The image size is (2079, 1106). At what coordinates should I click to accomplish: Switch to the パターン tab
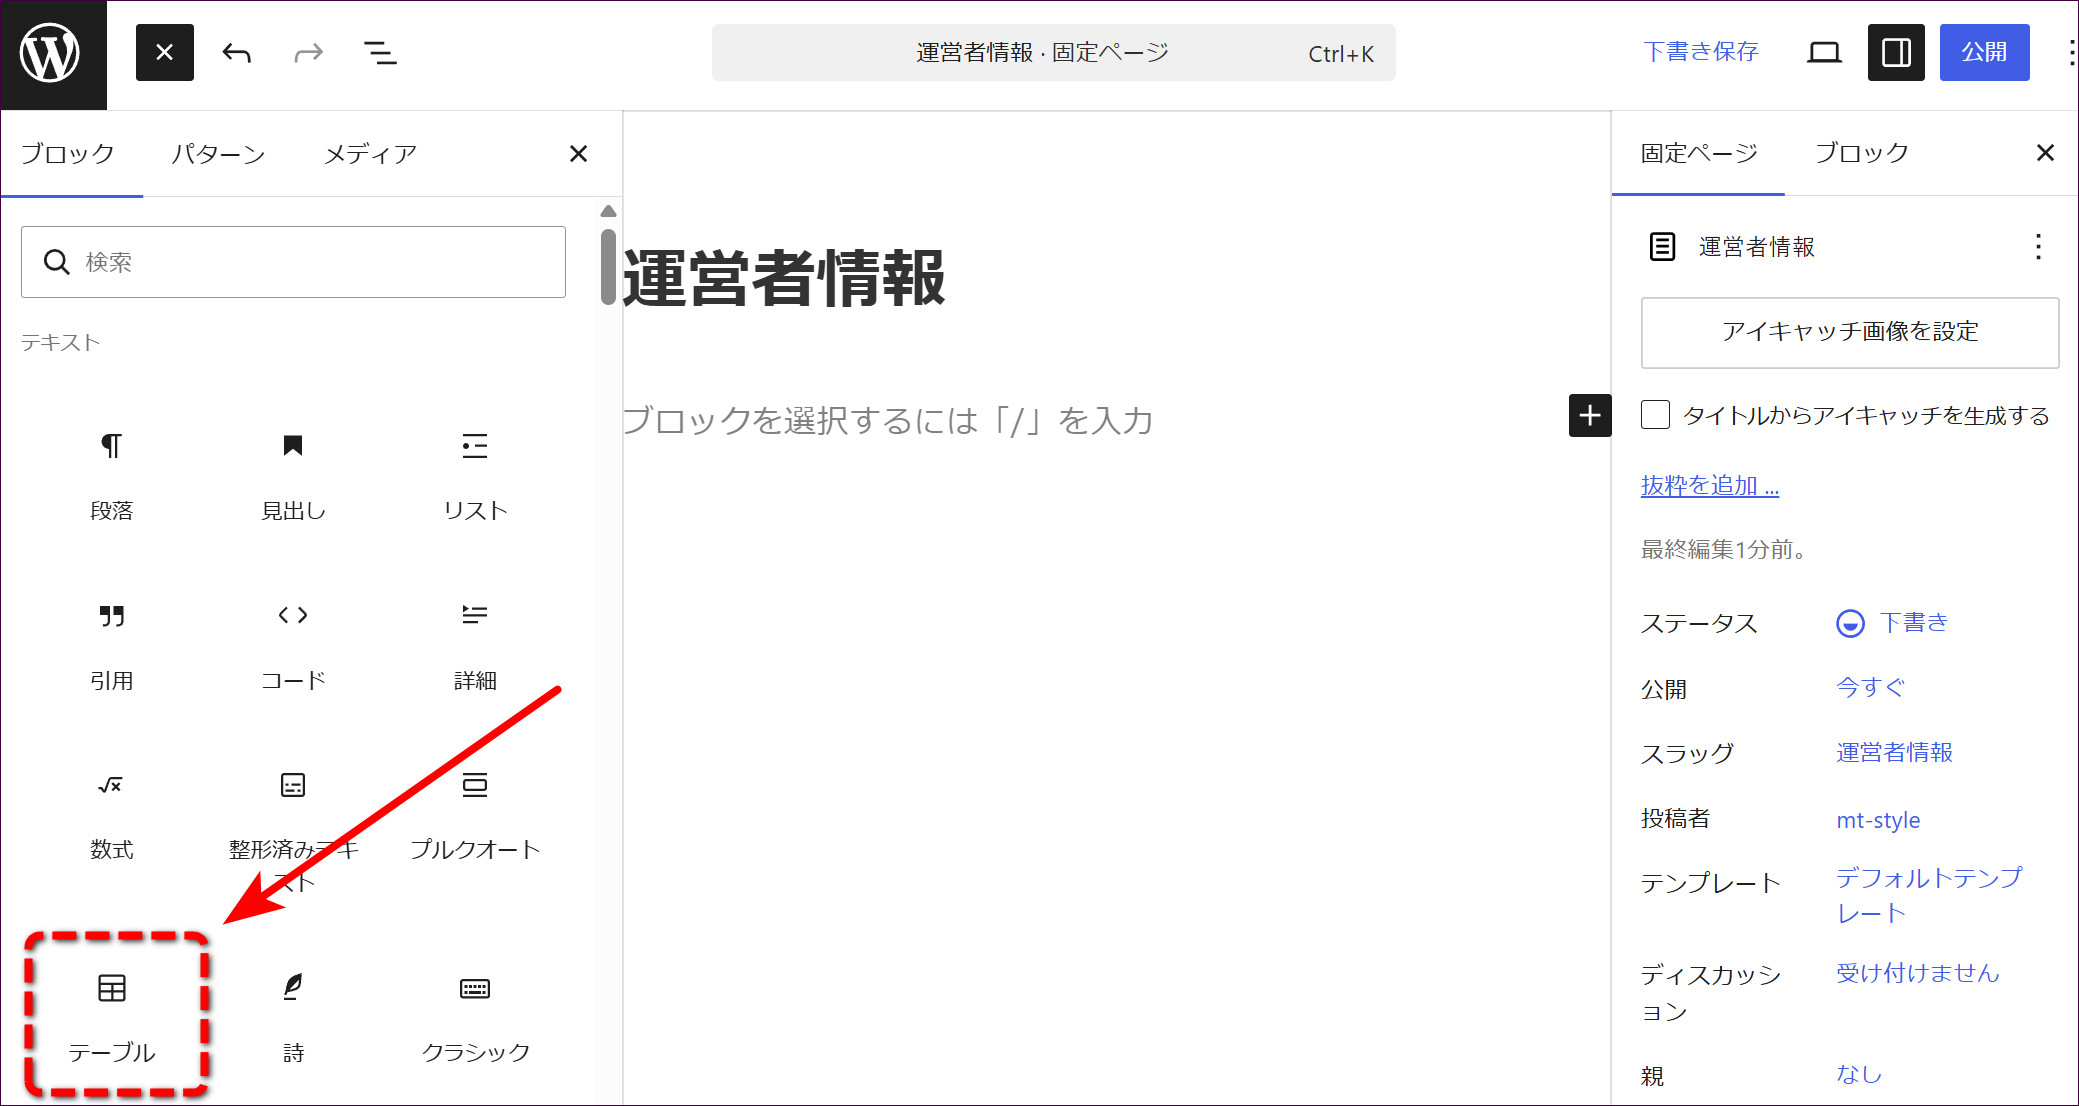(x=218, y=154)
